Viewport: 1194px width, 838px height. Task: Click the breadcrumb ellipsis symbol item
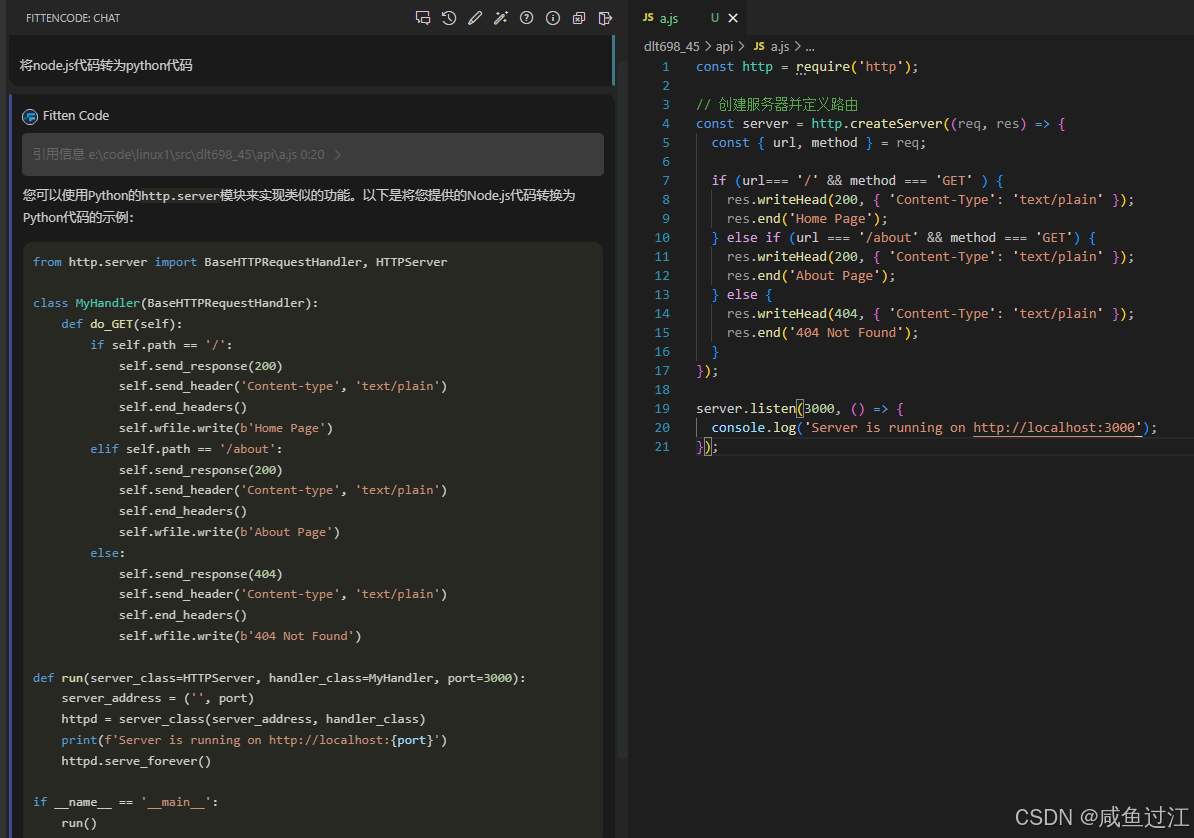(x=810, y=46)
